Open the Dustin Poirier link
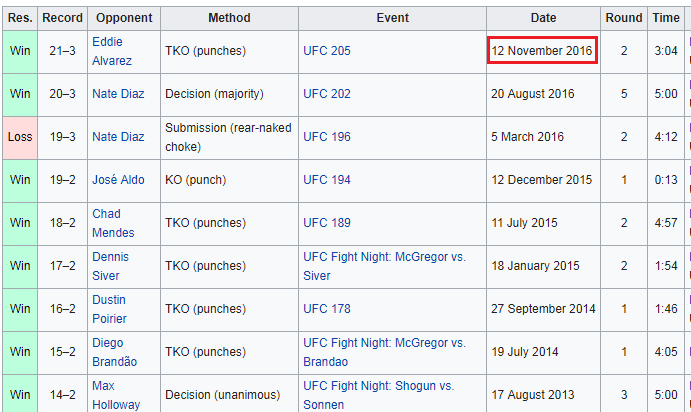Viewport: 691px width, 412px height. 109,309
